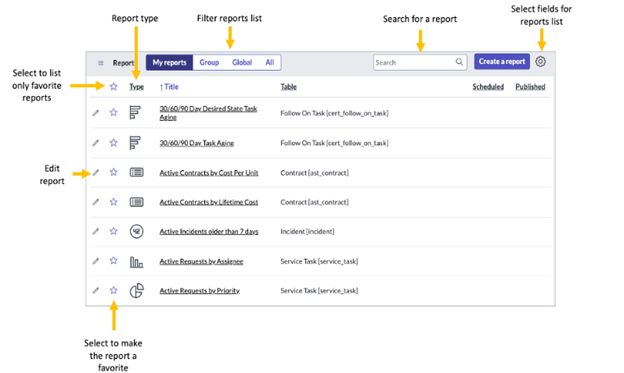Click list type icon for Contracts by Lifetime Cost

[x=136, y=202]
